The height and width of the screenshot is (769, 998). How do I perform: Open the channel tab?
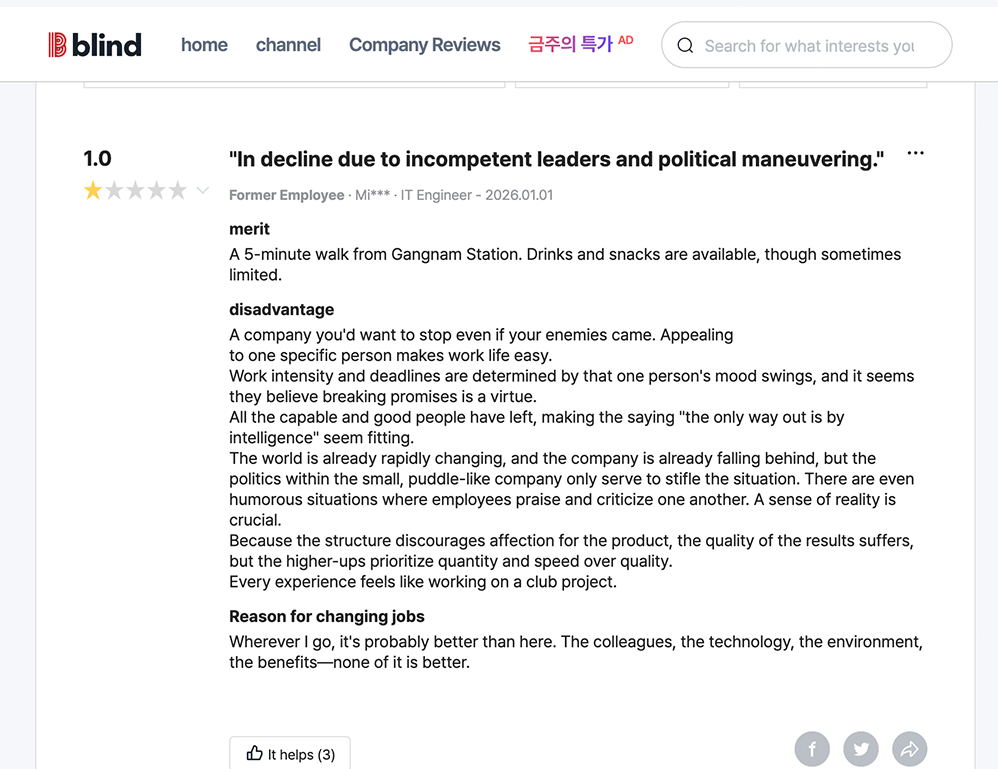click(x=288, y=45)
